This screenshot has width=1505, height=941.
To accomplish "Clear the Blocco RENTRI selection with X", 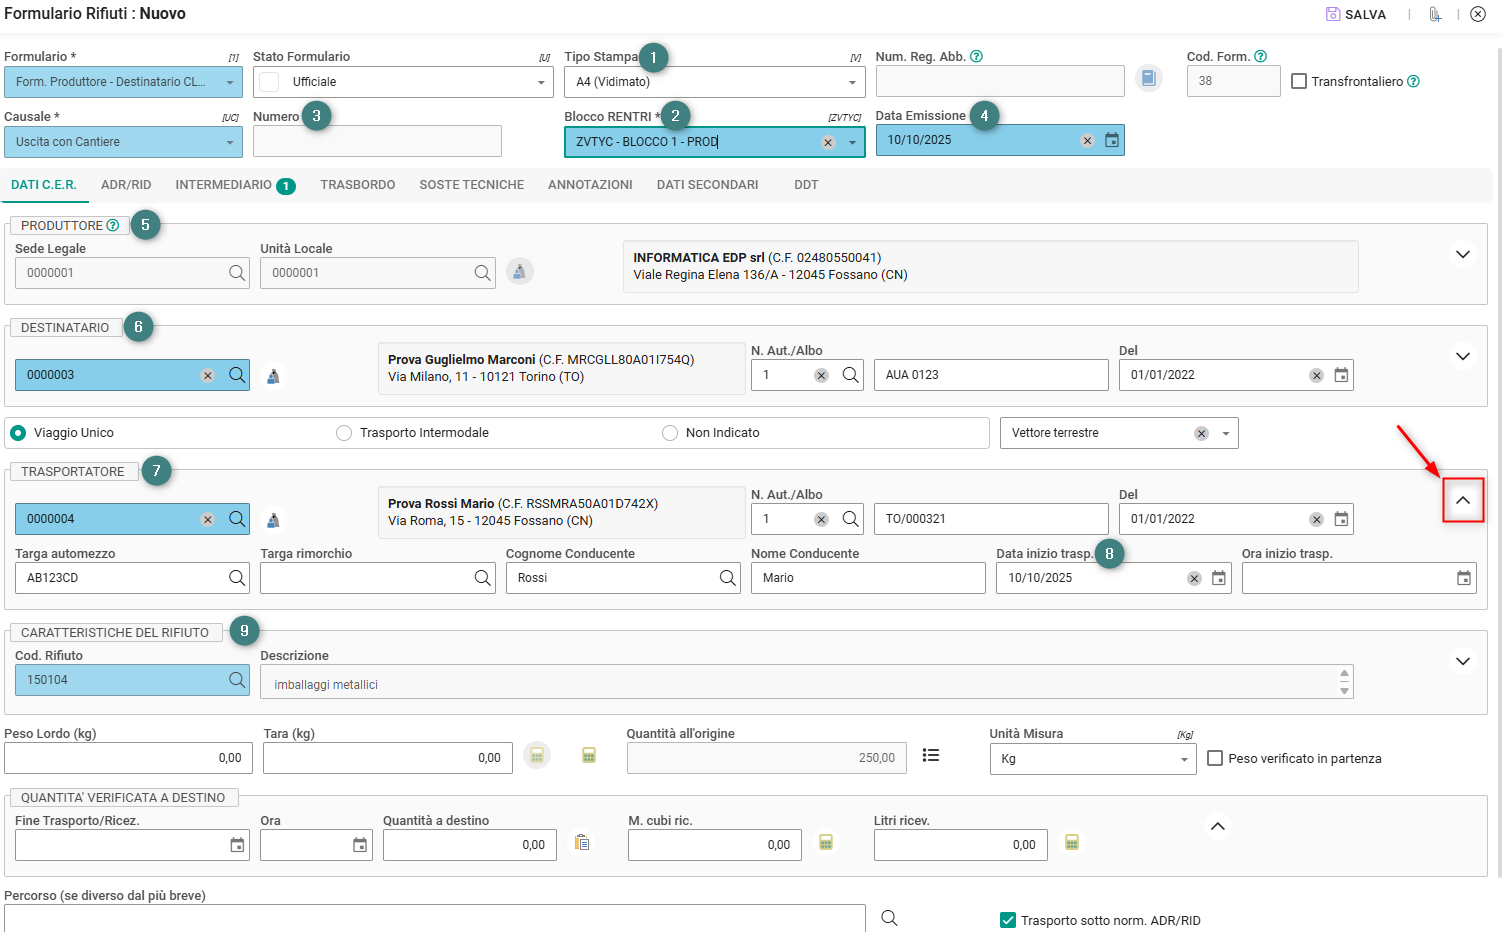I will tap(828, 143).
